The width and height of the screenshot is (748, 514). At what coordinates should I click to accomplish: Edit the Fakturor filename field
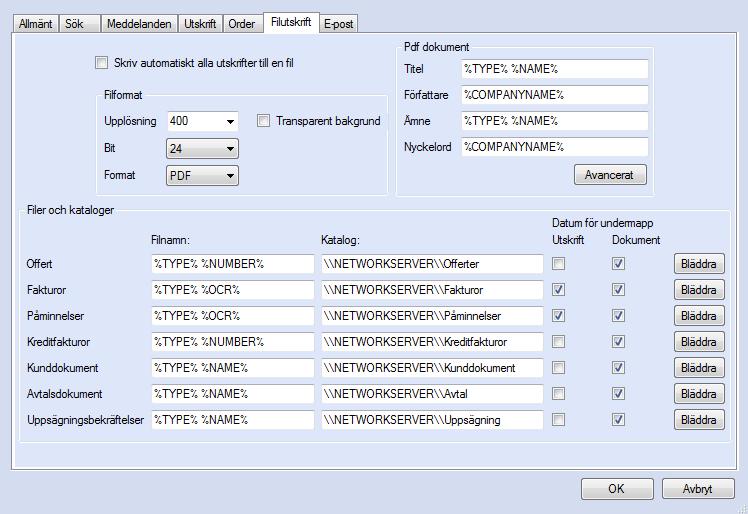233,290
